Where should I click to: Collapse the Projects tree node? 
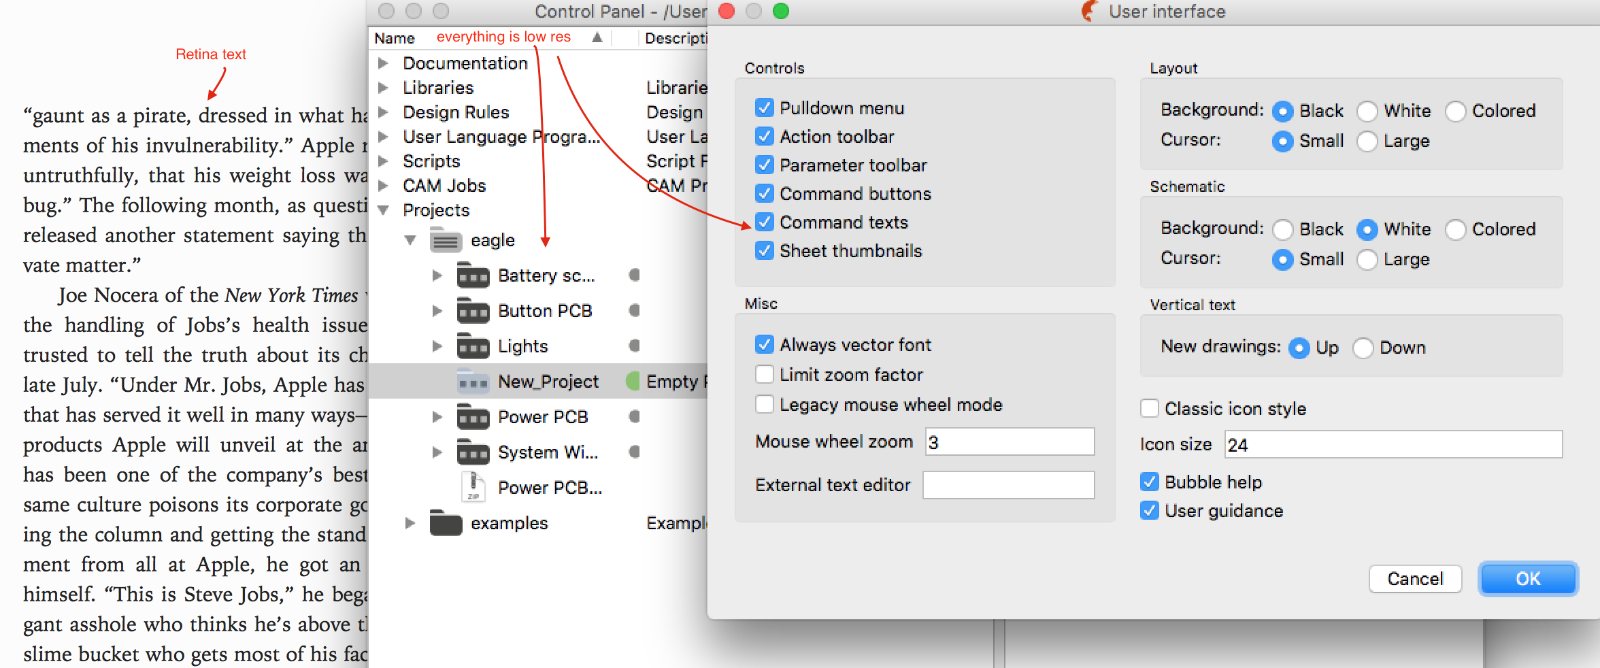point(383,210)
